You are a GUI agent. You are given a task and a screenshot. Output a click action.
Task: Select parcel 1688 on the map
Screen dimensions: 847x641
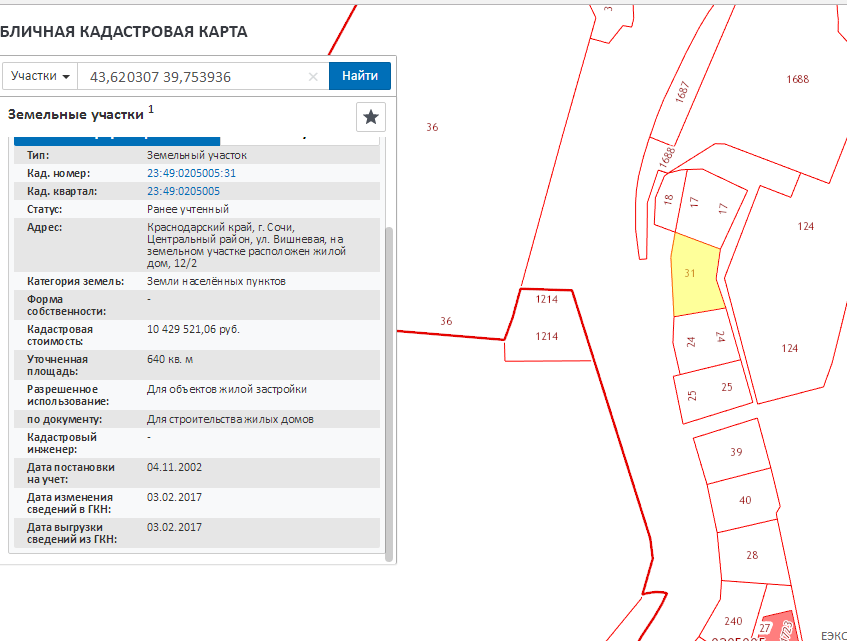[x=797, y=80]
